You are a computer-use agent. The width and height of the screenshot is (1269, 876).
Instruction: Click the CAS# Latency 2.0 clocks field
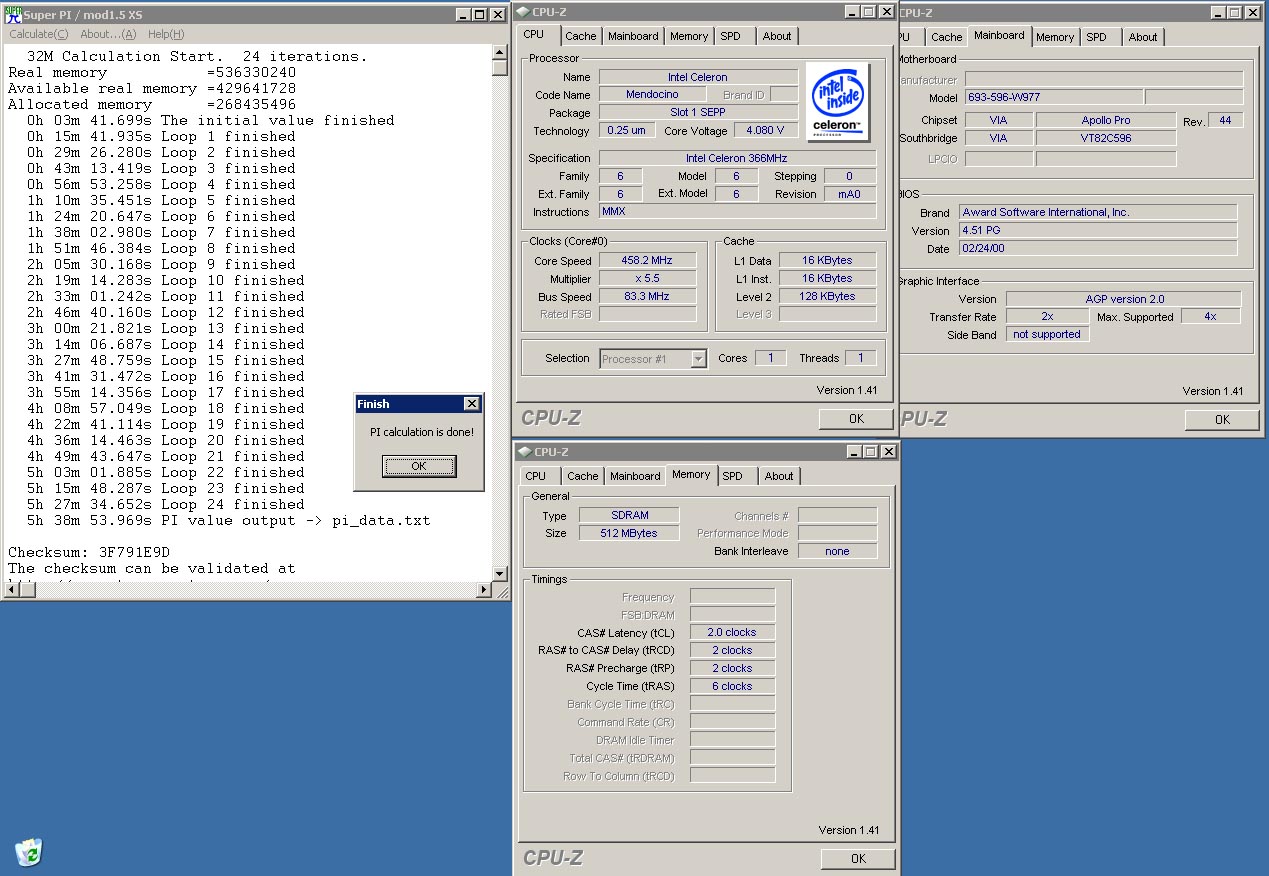(732, 633)
